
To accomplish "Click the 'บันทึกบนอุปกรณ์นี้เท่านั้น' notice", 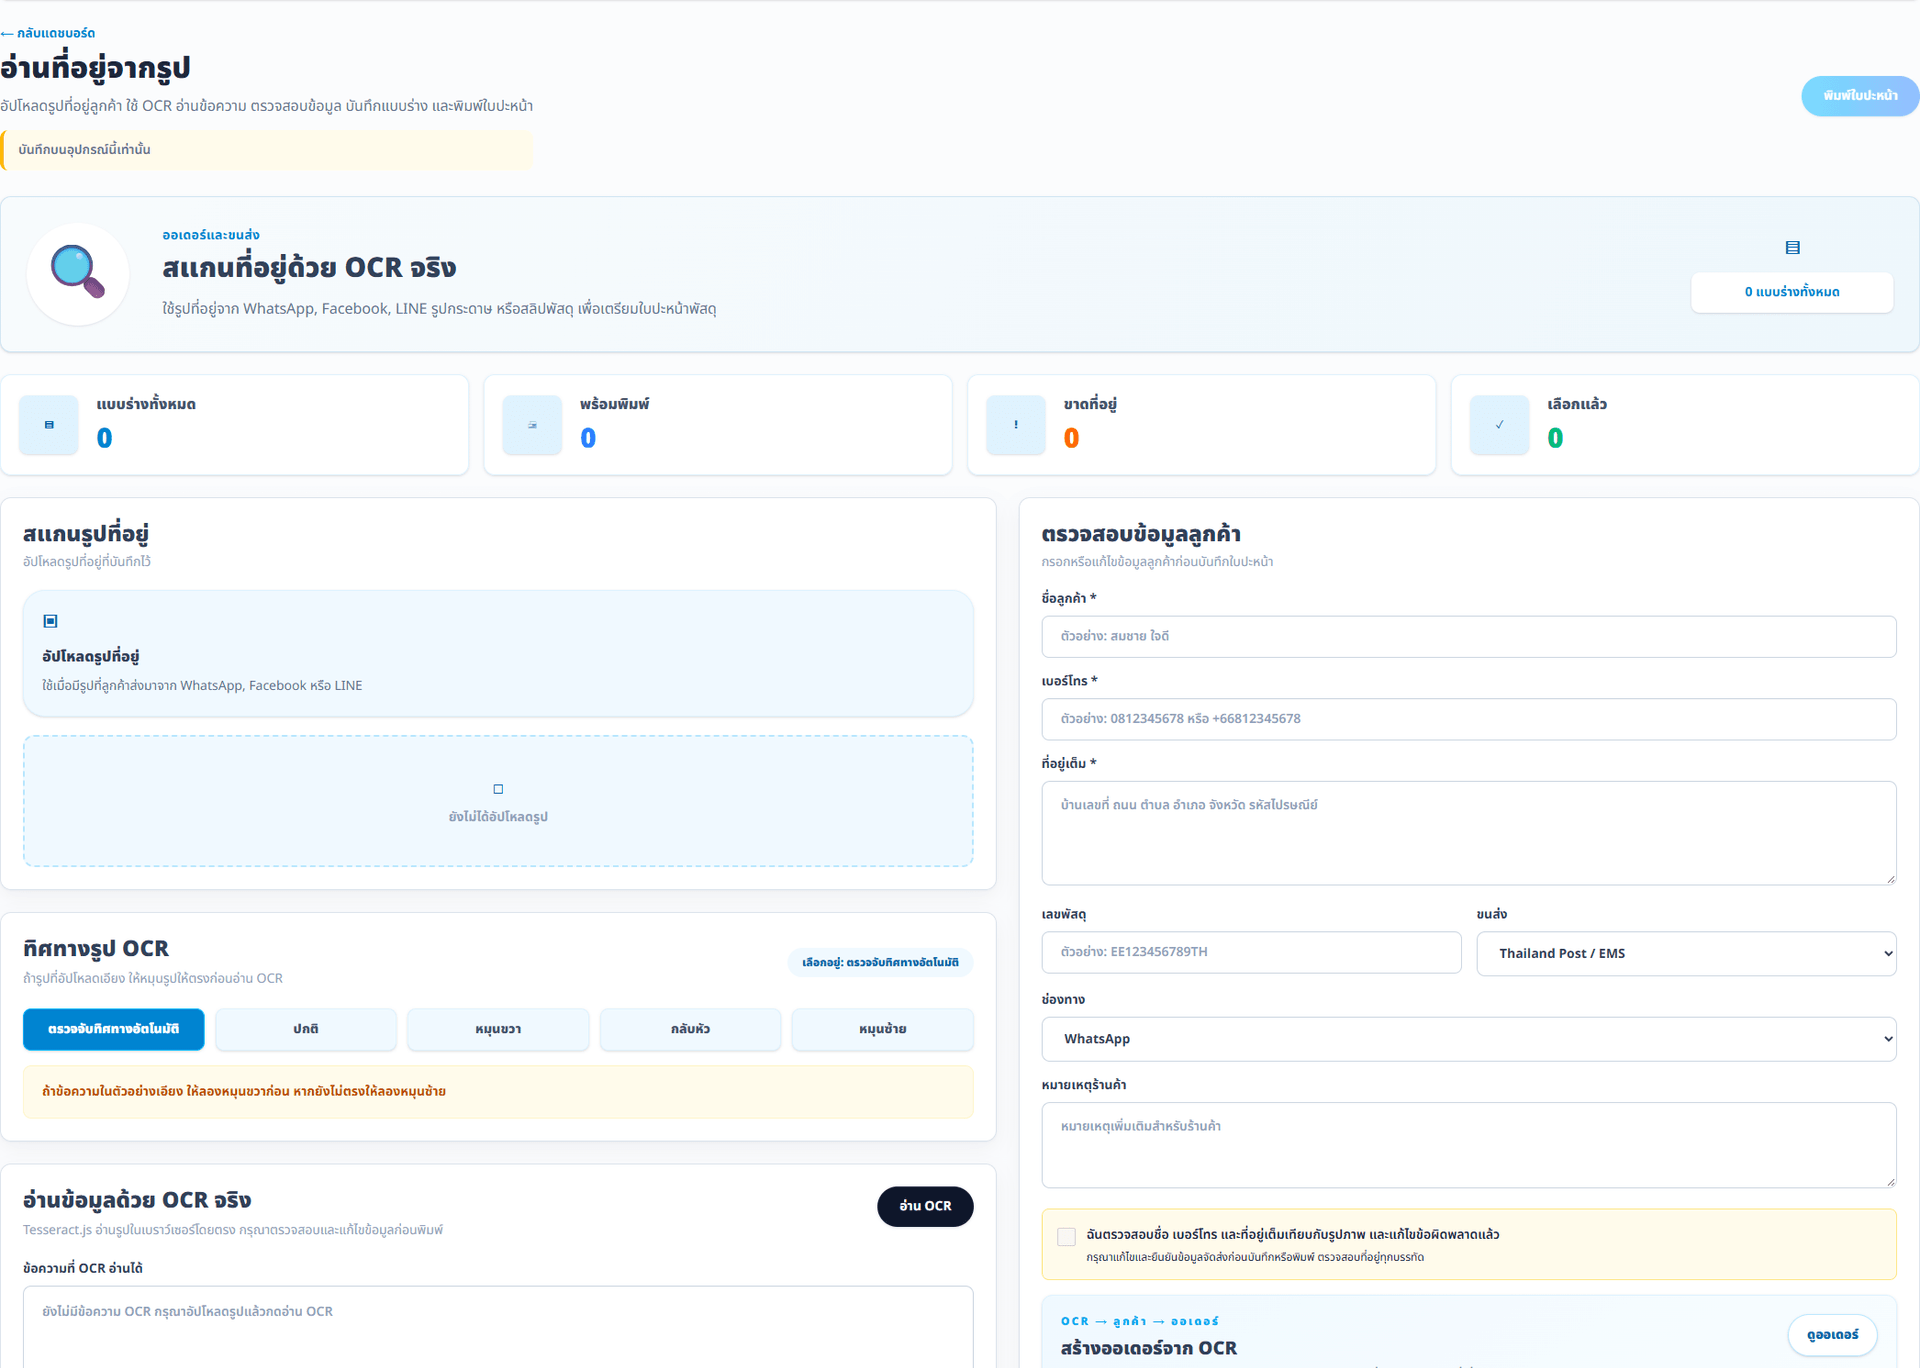I will [266, 150].
